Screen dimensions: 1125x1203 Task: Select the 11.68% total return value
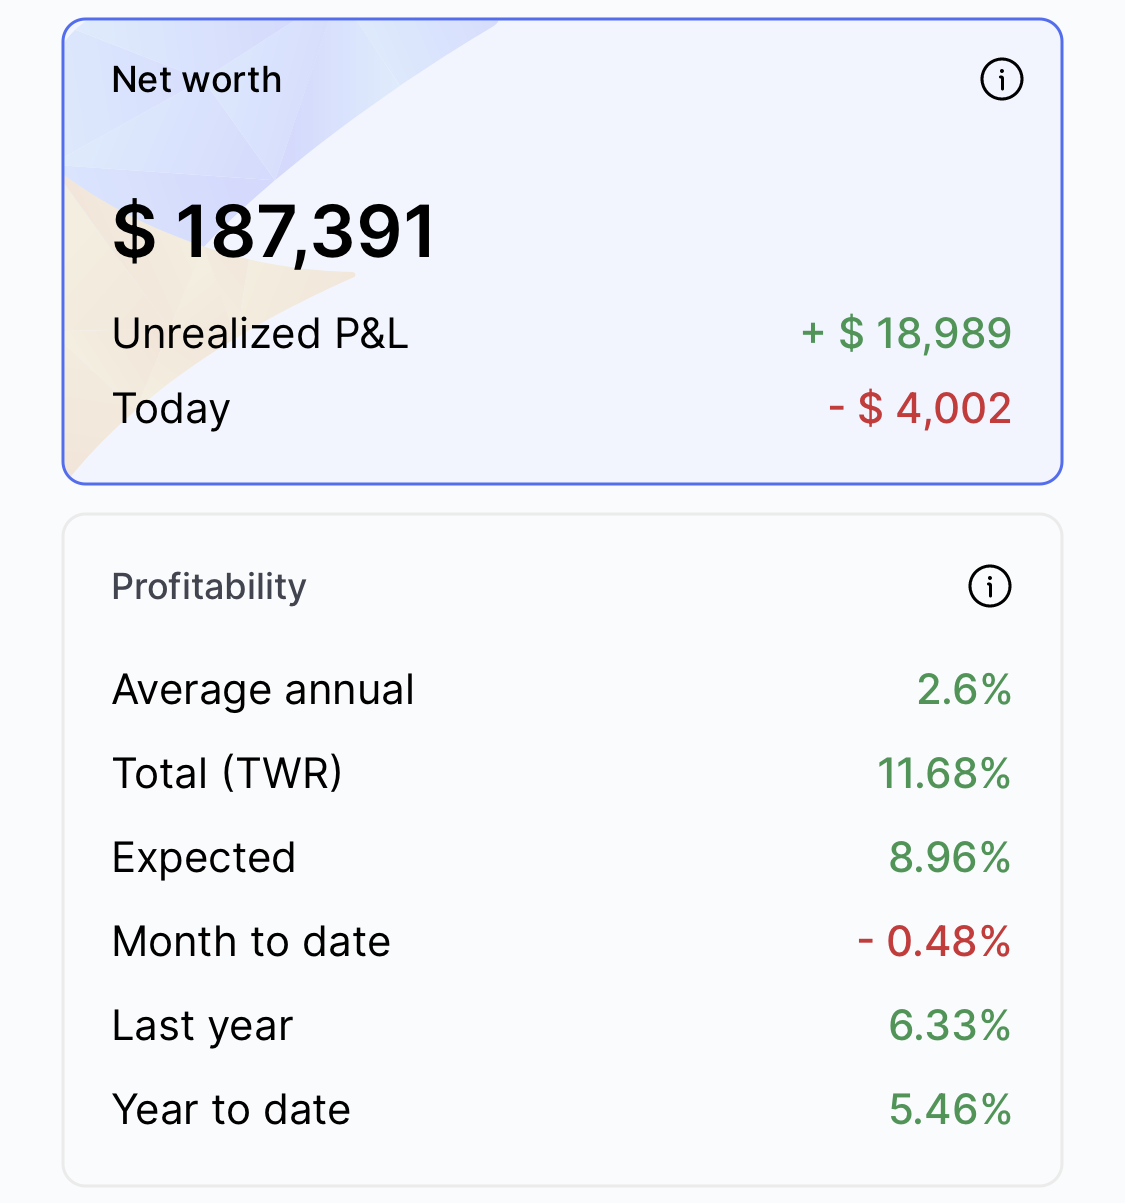(944, 774)
